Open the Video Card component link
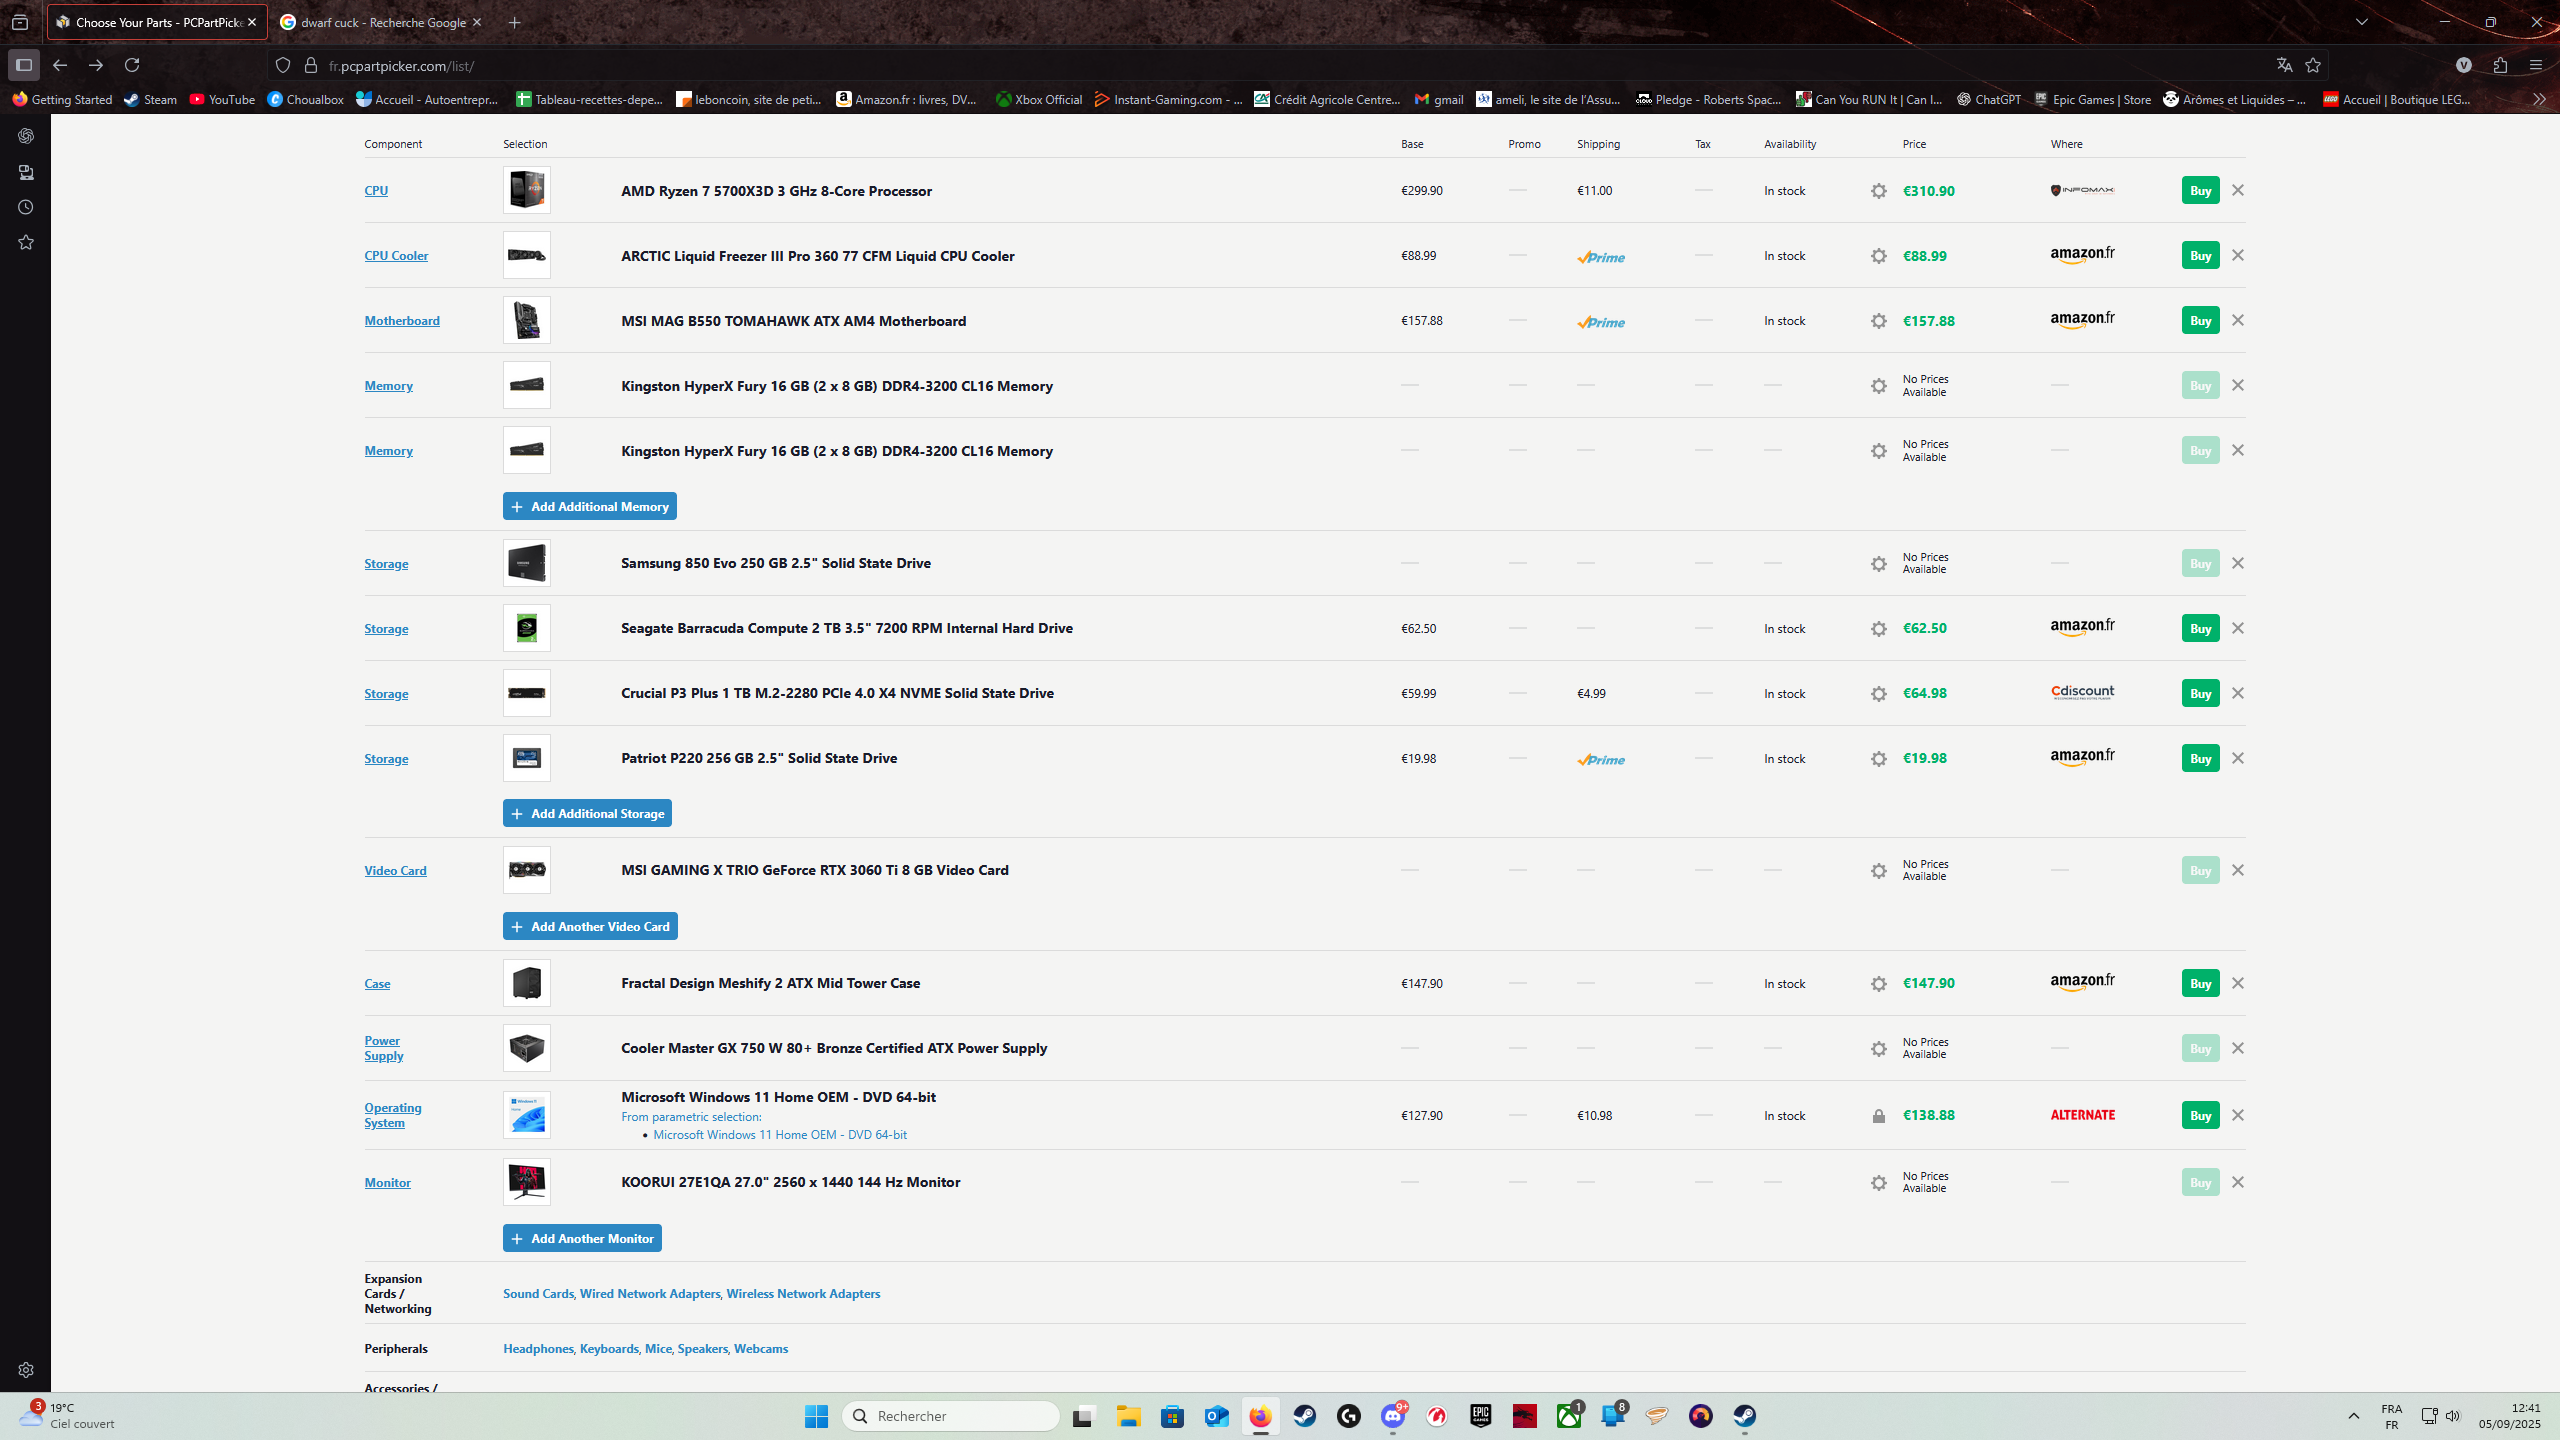 [395, 870]
